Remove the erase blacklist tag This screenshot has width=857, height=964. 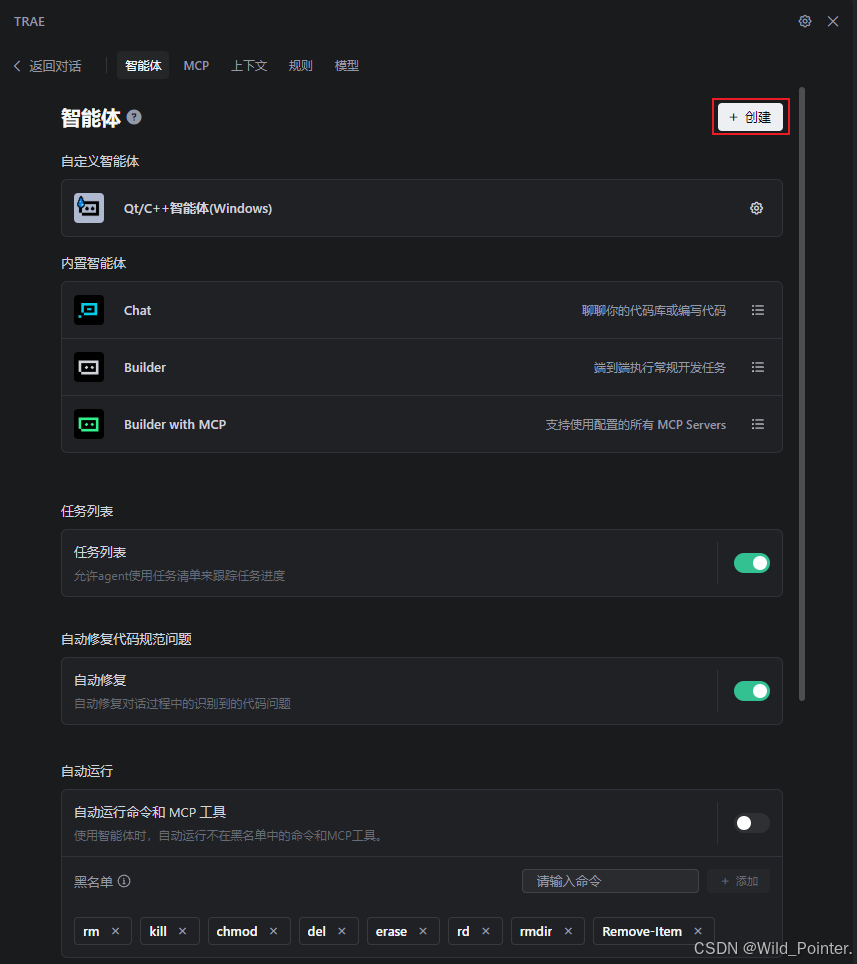click(423, 931)
